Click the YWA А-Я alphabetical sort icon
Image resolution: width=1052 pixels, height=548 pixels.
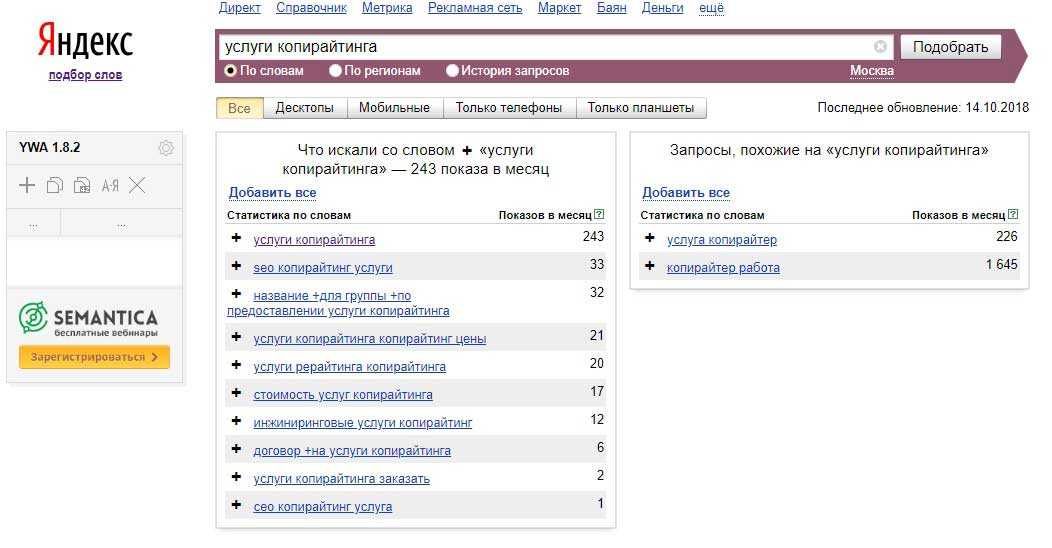[x=110, y=185]
